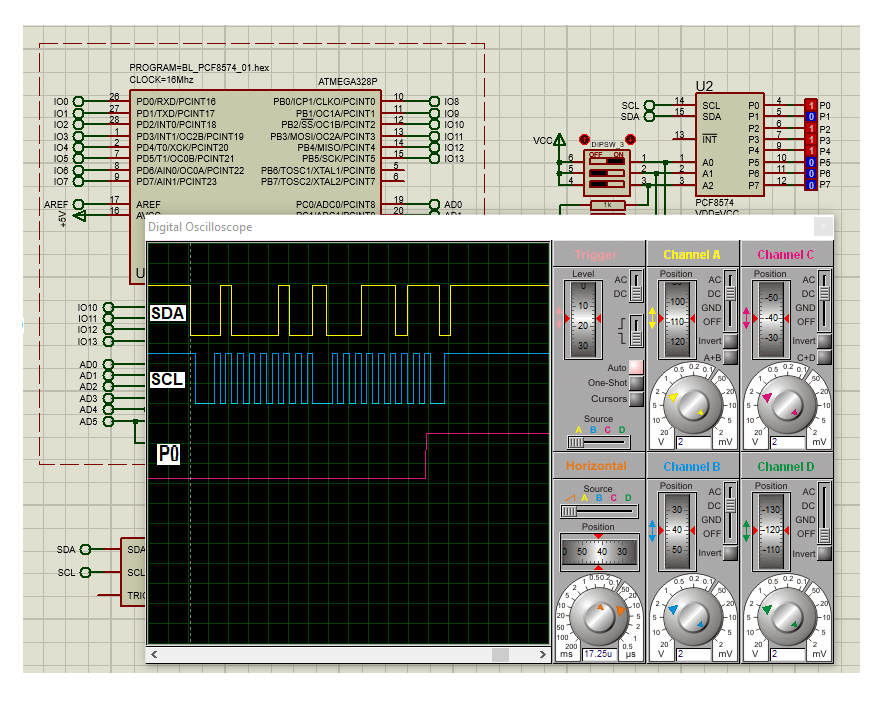Screen dimensions: 880x726
Task: Click the Channel D Position dial
Action: pyautogui.click(x=771, y=530)
